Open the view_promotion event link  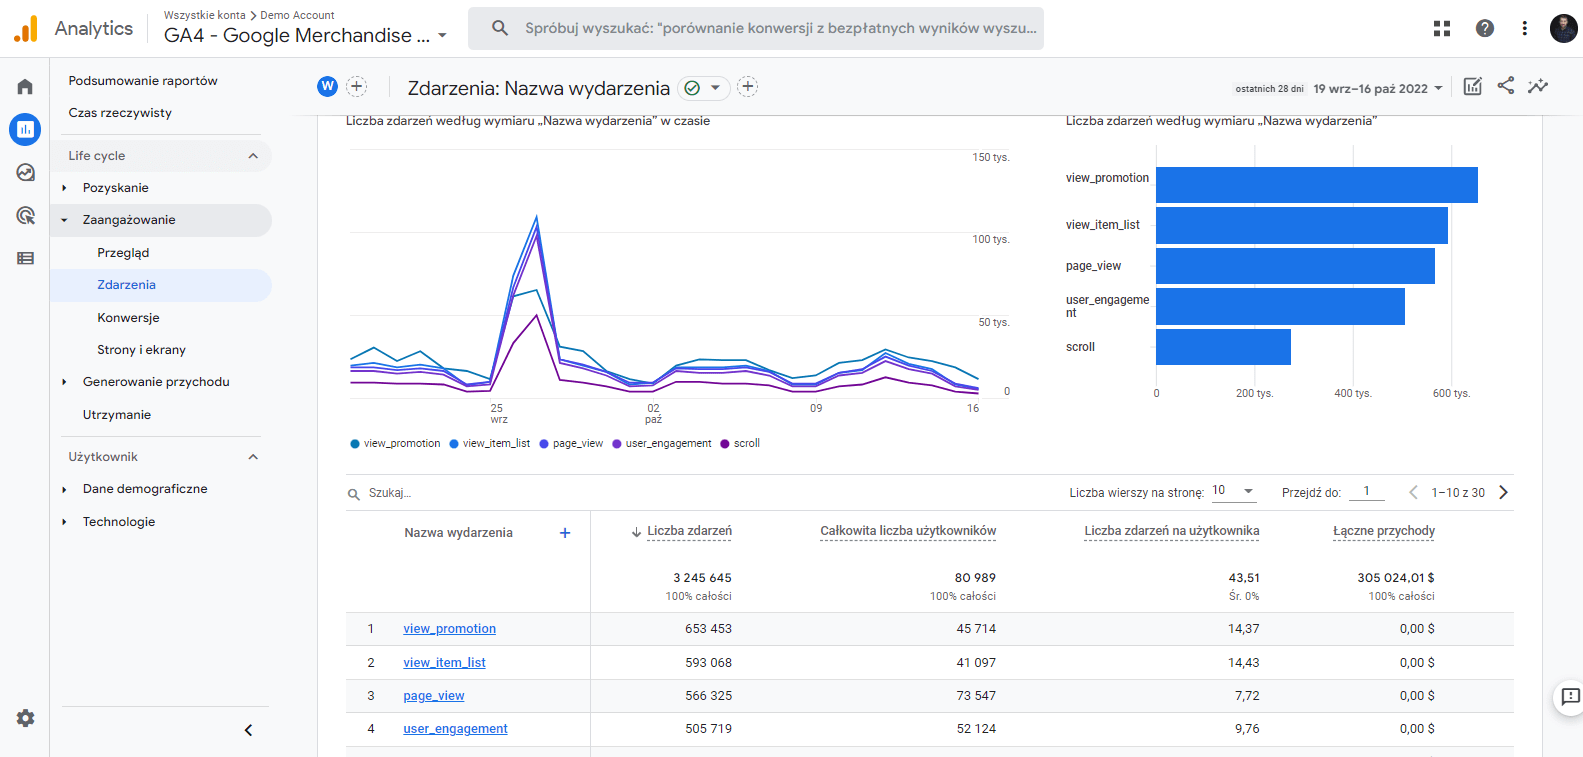click(x=449, y=629)
